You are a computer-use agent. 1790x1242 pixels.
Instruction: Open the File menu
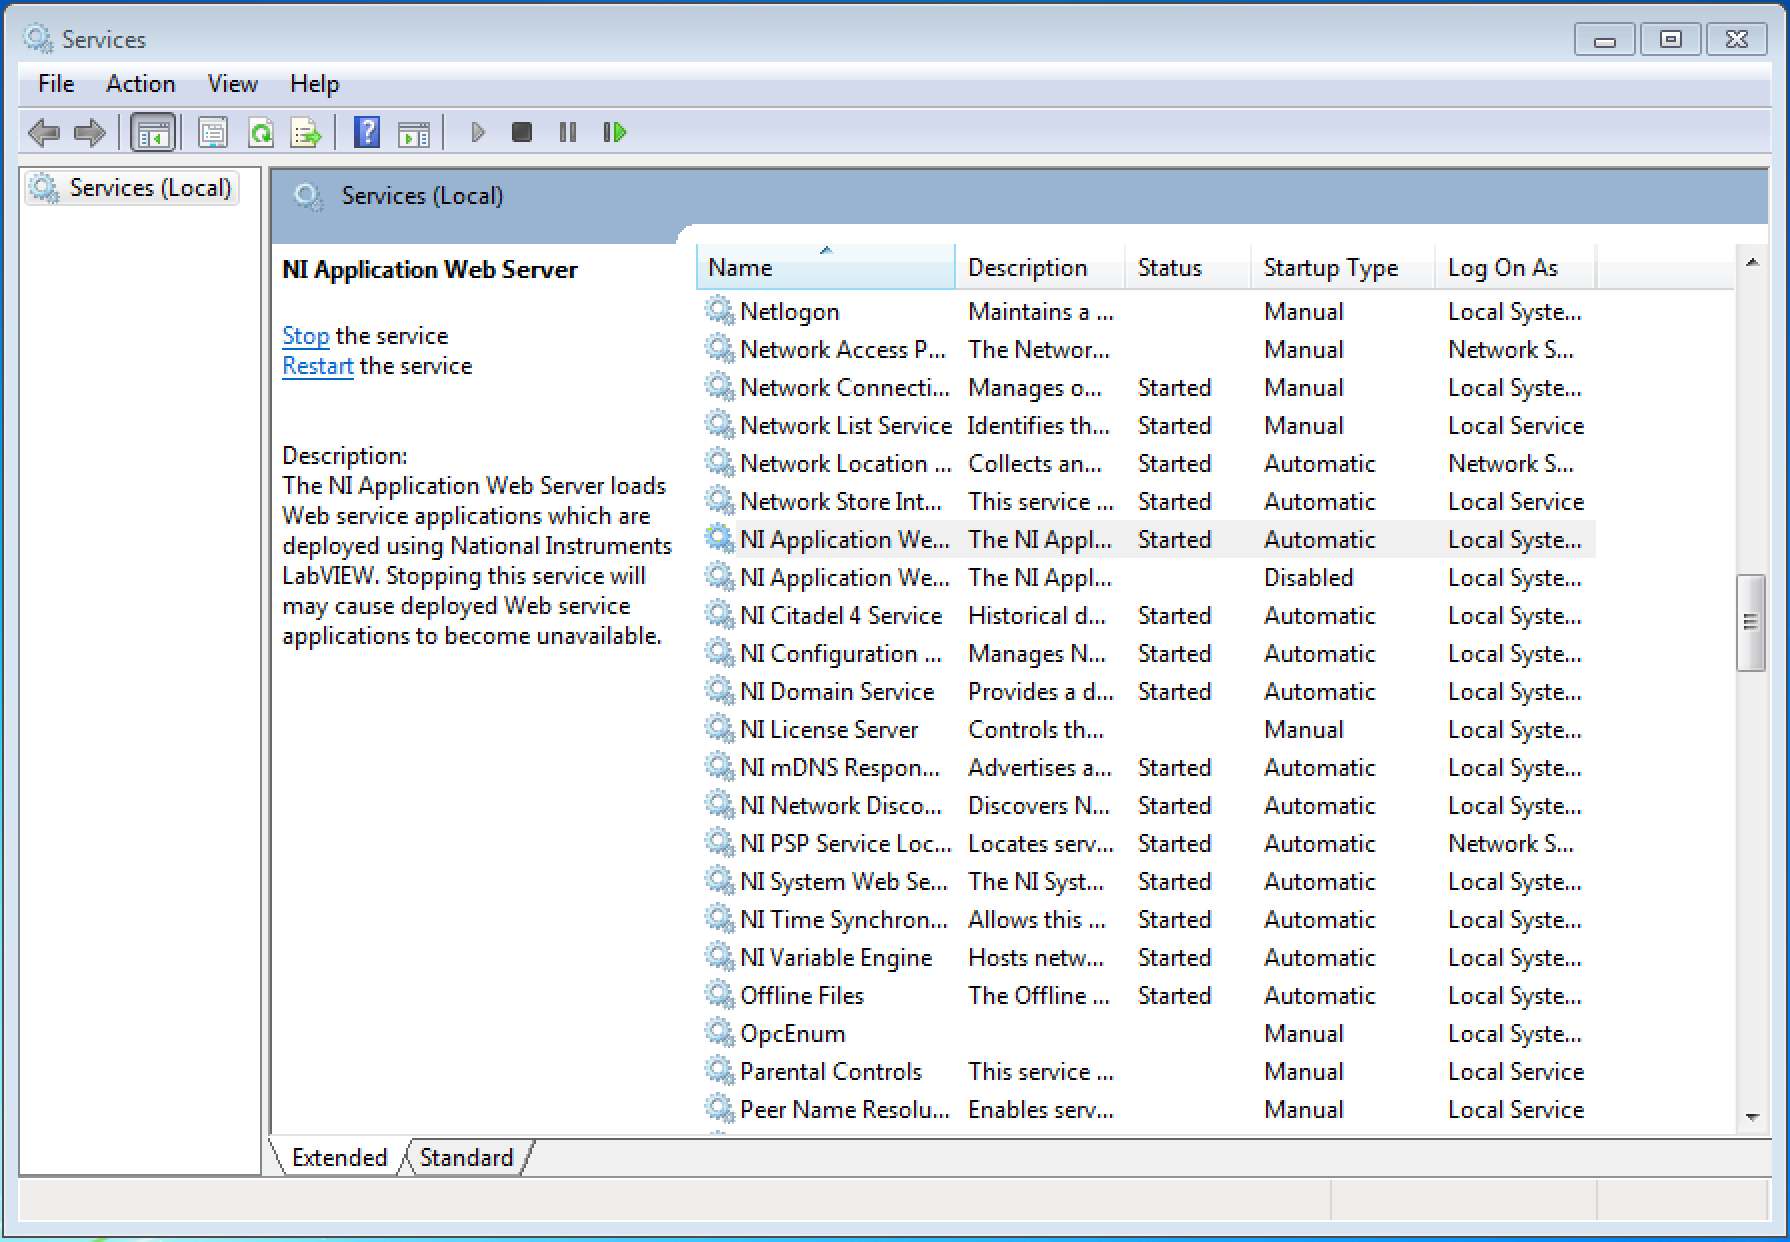point(56,84)
